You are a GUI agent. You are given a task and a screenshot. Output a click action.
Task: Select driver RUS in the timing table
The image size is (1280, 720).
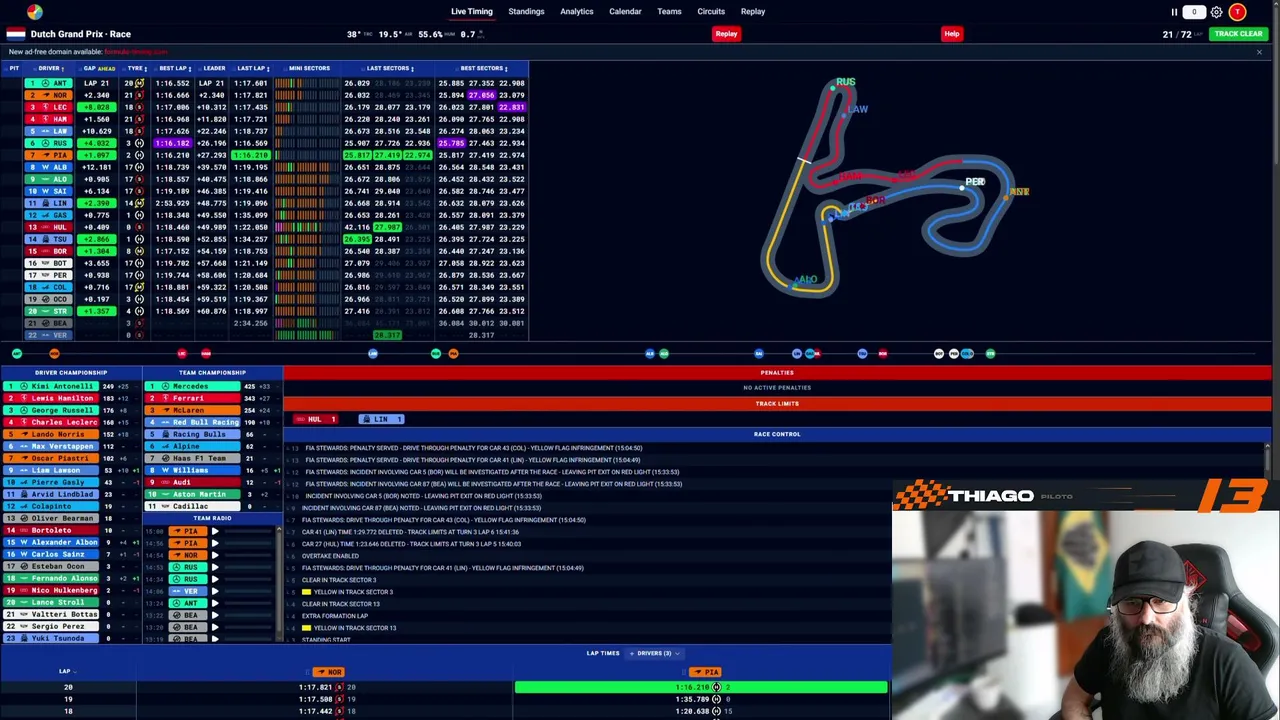pyautogui.click(x=49, y=143)
